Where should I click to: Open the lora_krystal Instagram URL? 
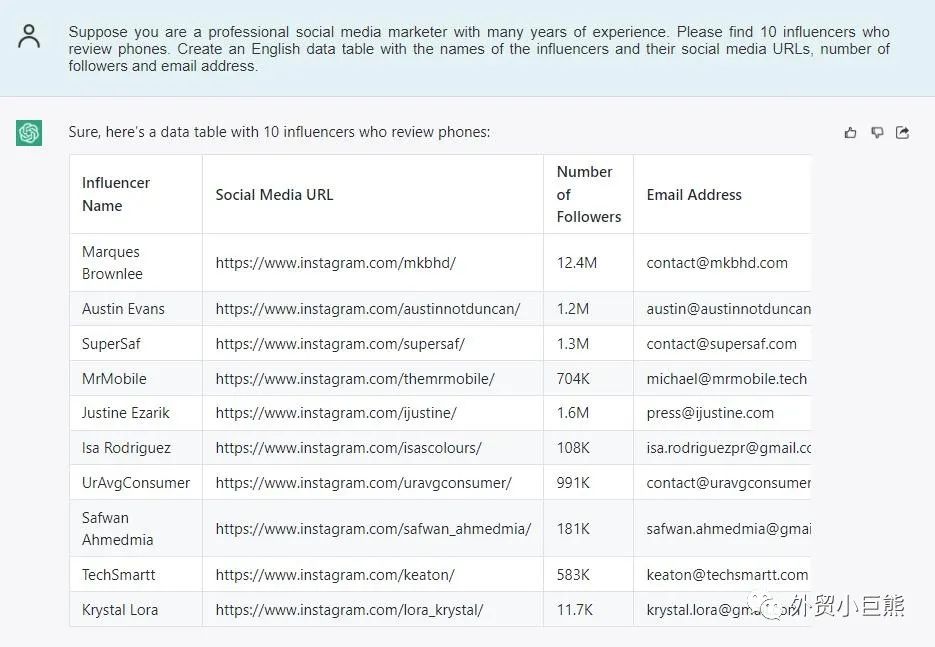coord(349,610)
